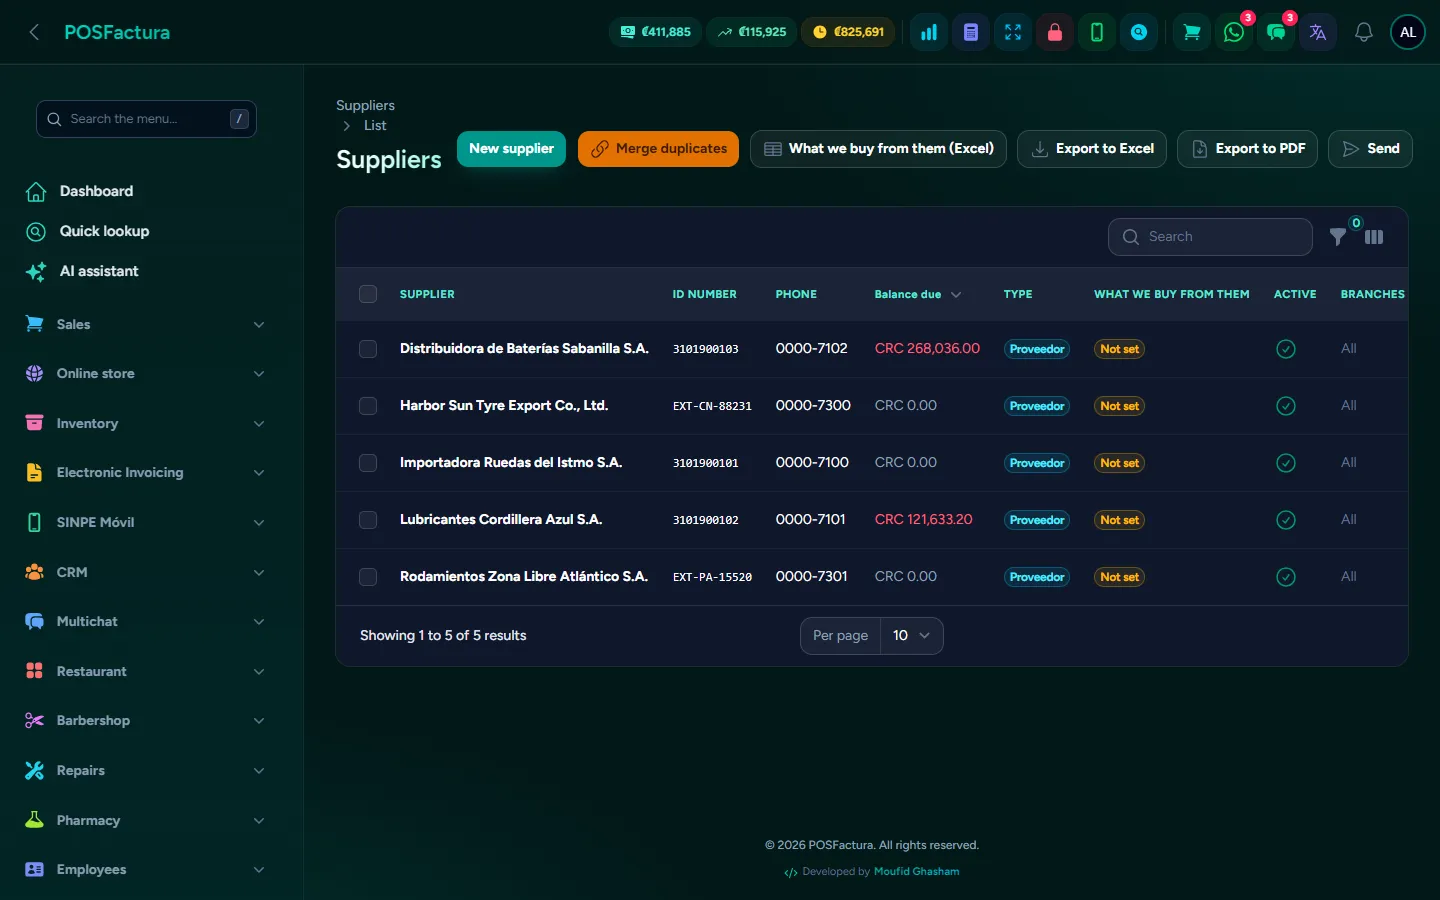This screenshot has height=900, width=1440.
Task: Open the quick lookup magnifier icon in top bar
Action: click(x=1139, y=32)
